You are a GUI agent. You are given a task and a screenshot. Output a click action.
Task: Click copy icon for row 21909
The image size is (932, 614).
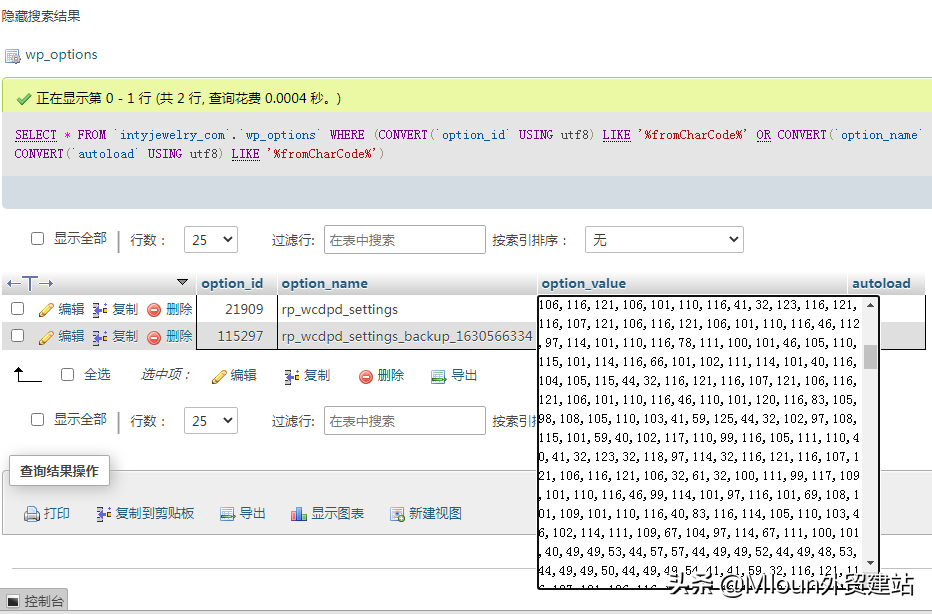click(100, 310)
